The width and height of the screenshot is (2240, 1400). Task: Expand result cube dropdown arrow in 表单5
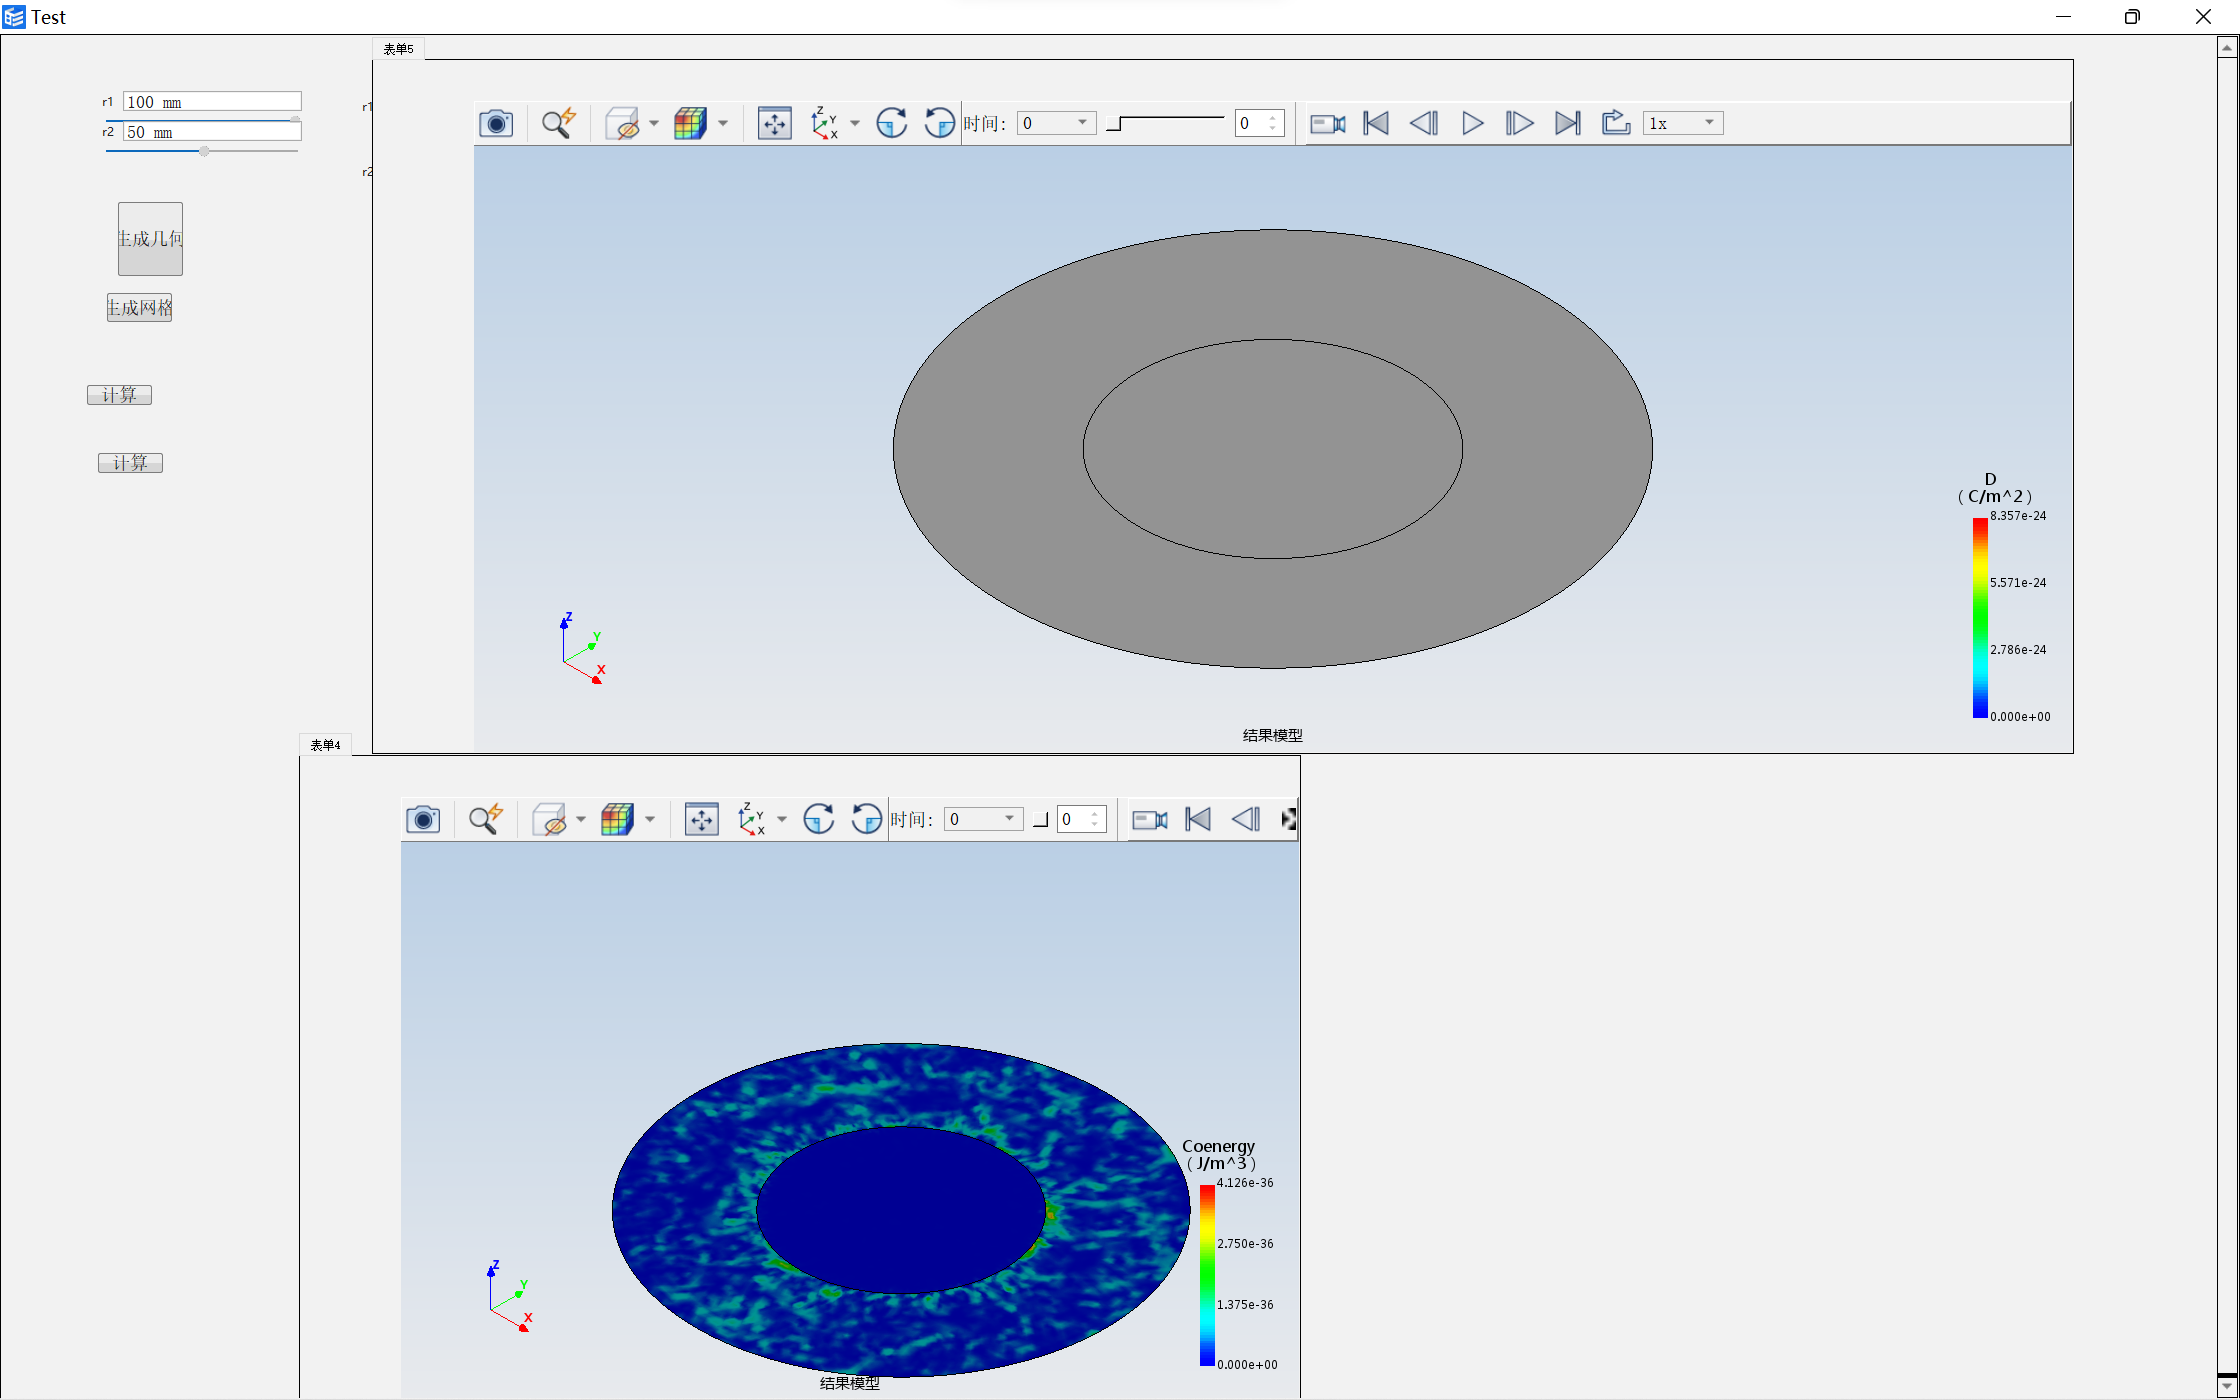[723, 123]
